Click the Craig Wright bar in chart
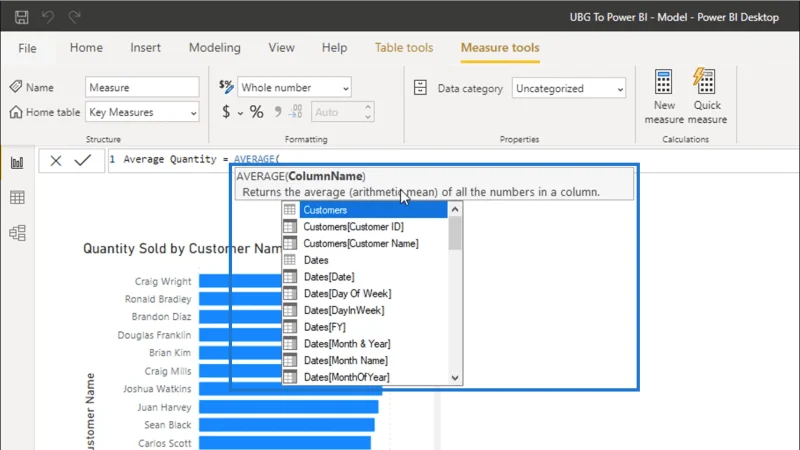 pos(240,281)
